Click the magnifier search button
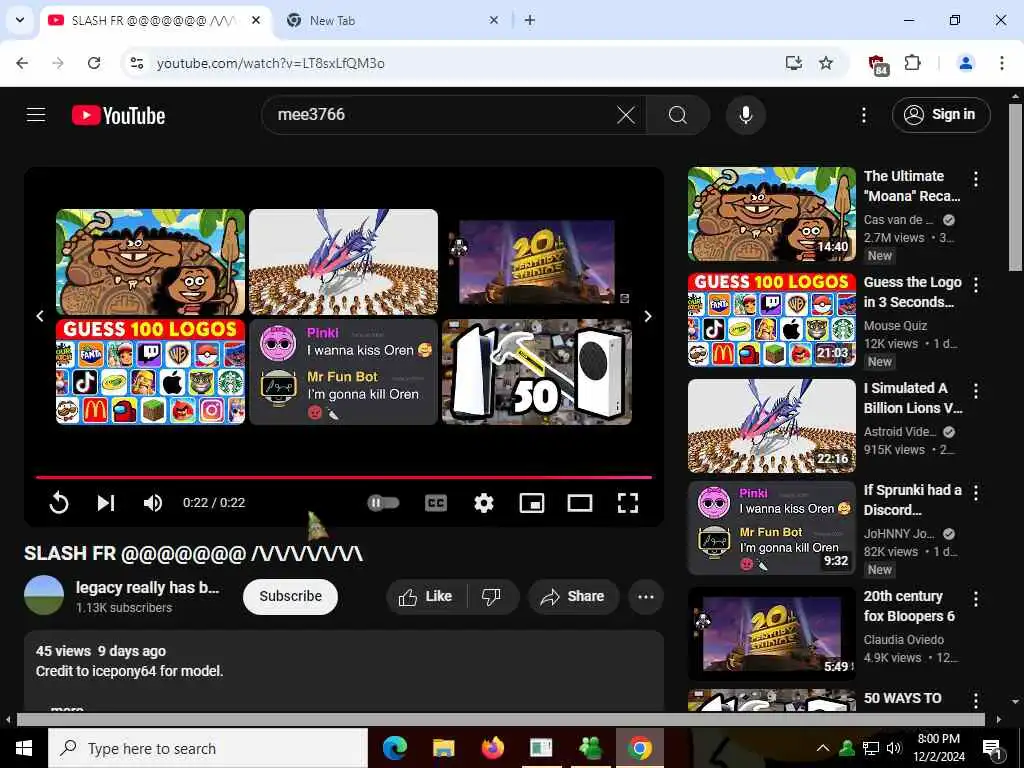 [678, 116]
